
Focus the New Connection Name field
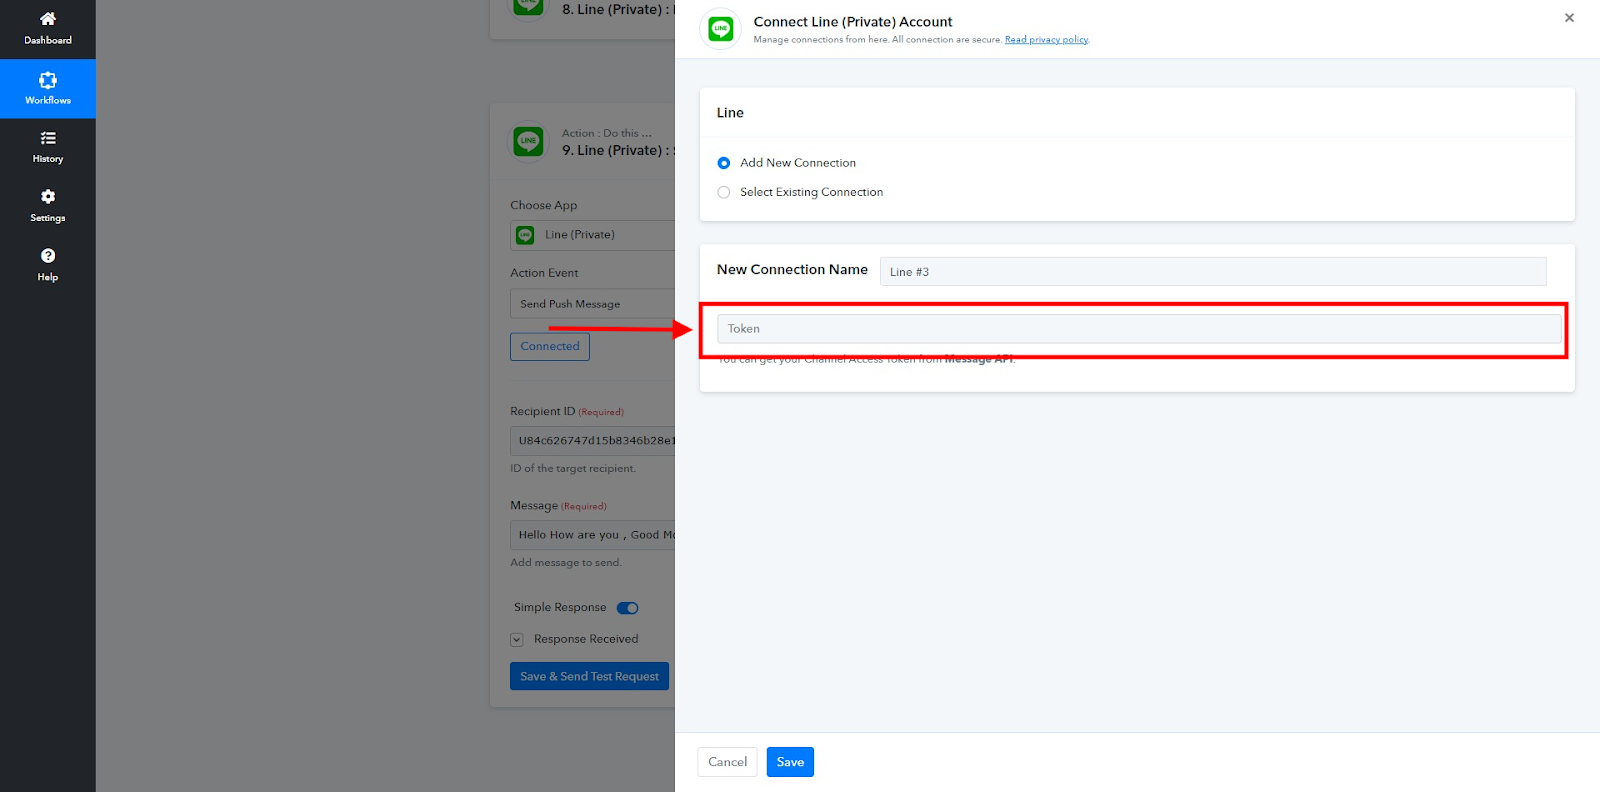(x=1213, y=271)
